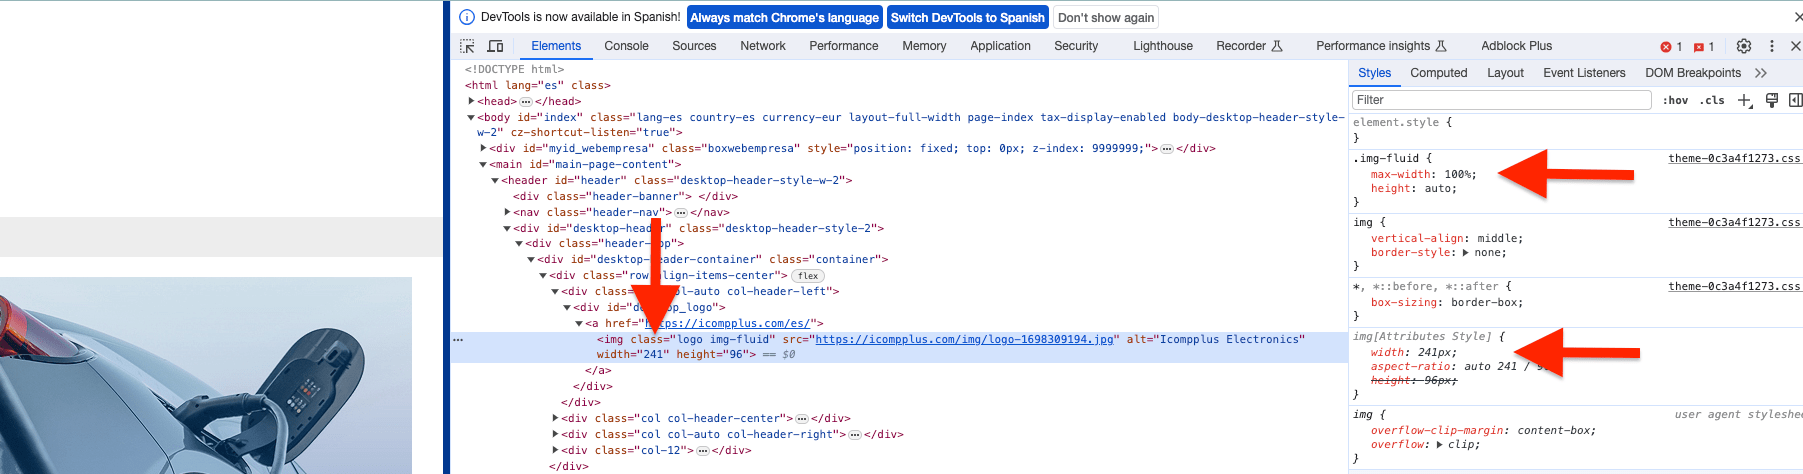Switch to the Console tab
Screen dimensions: 1803x474
pyautogui.click(x=626, y=46)
